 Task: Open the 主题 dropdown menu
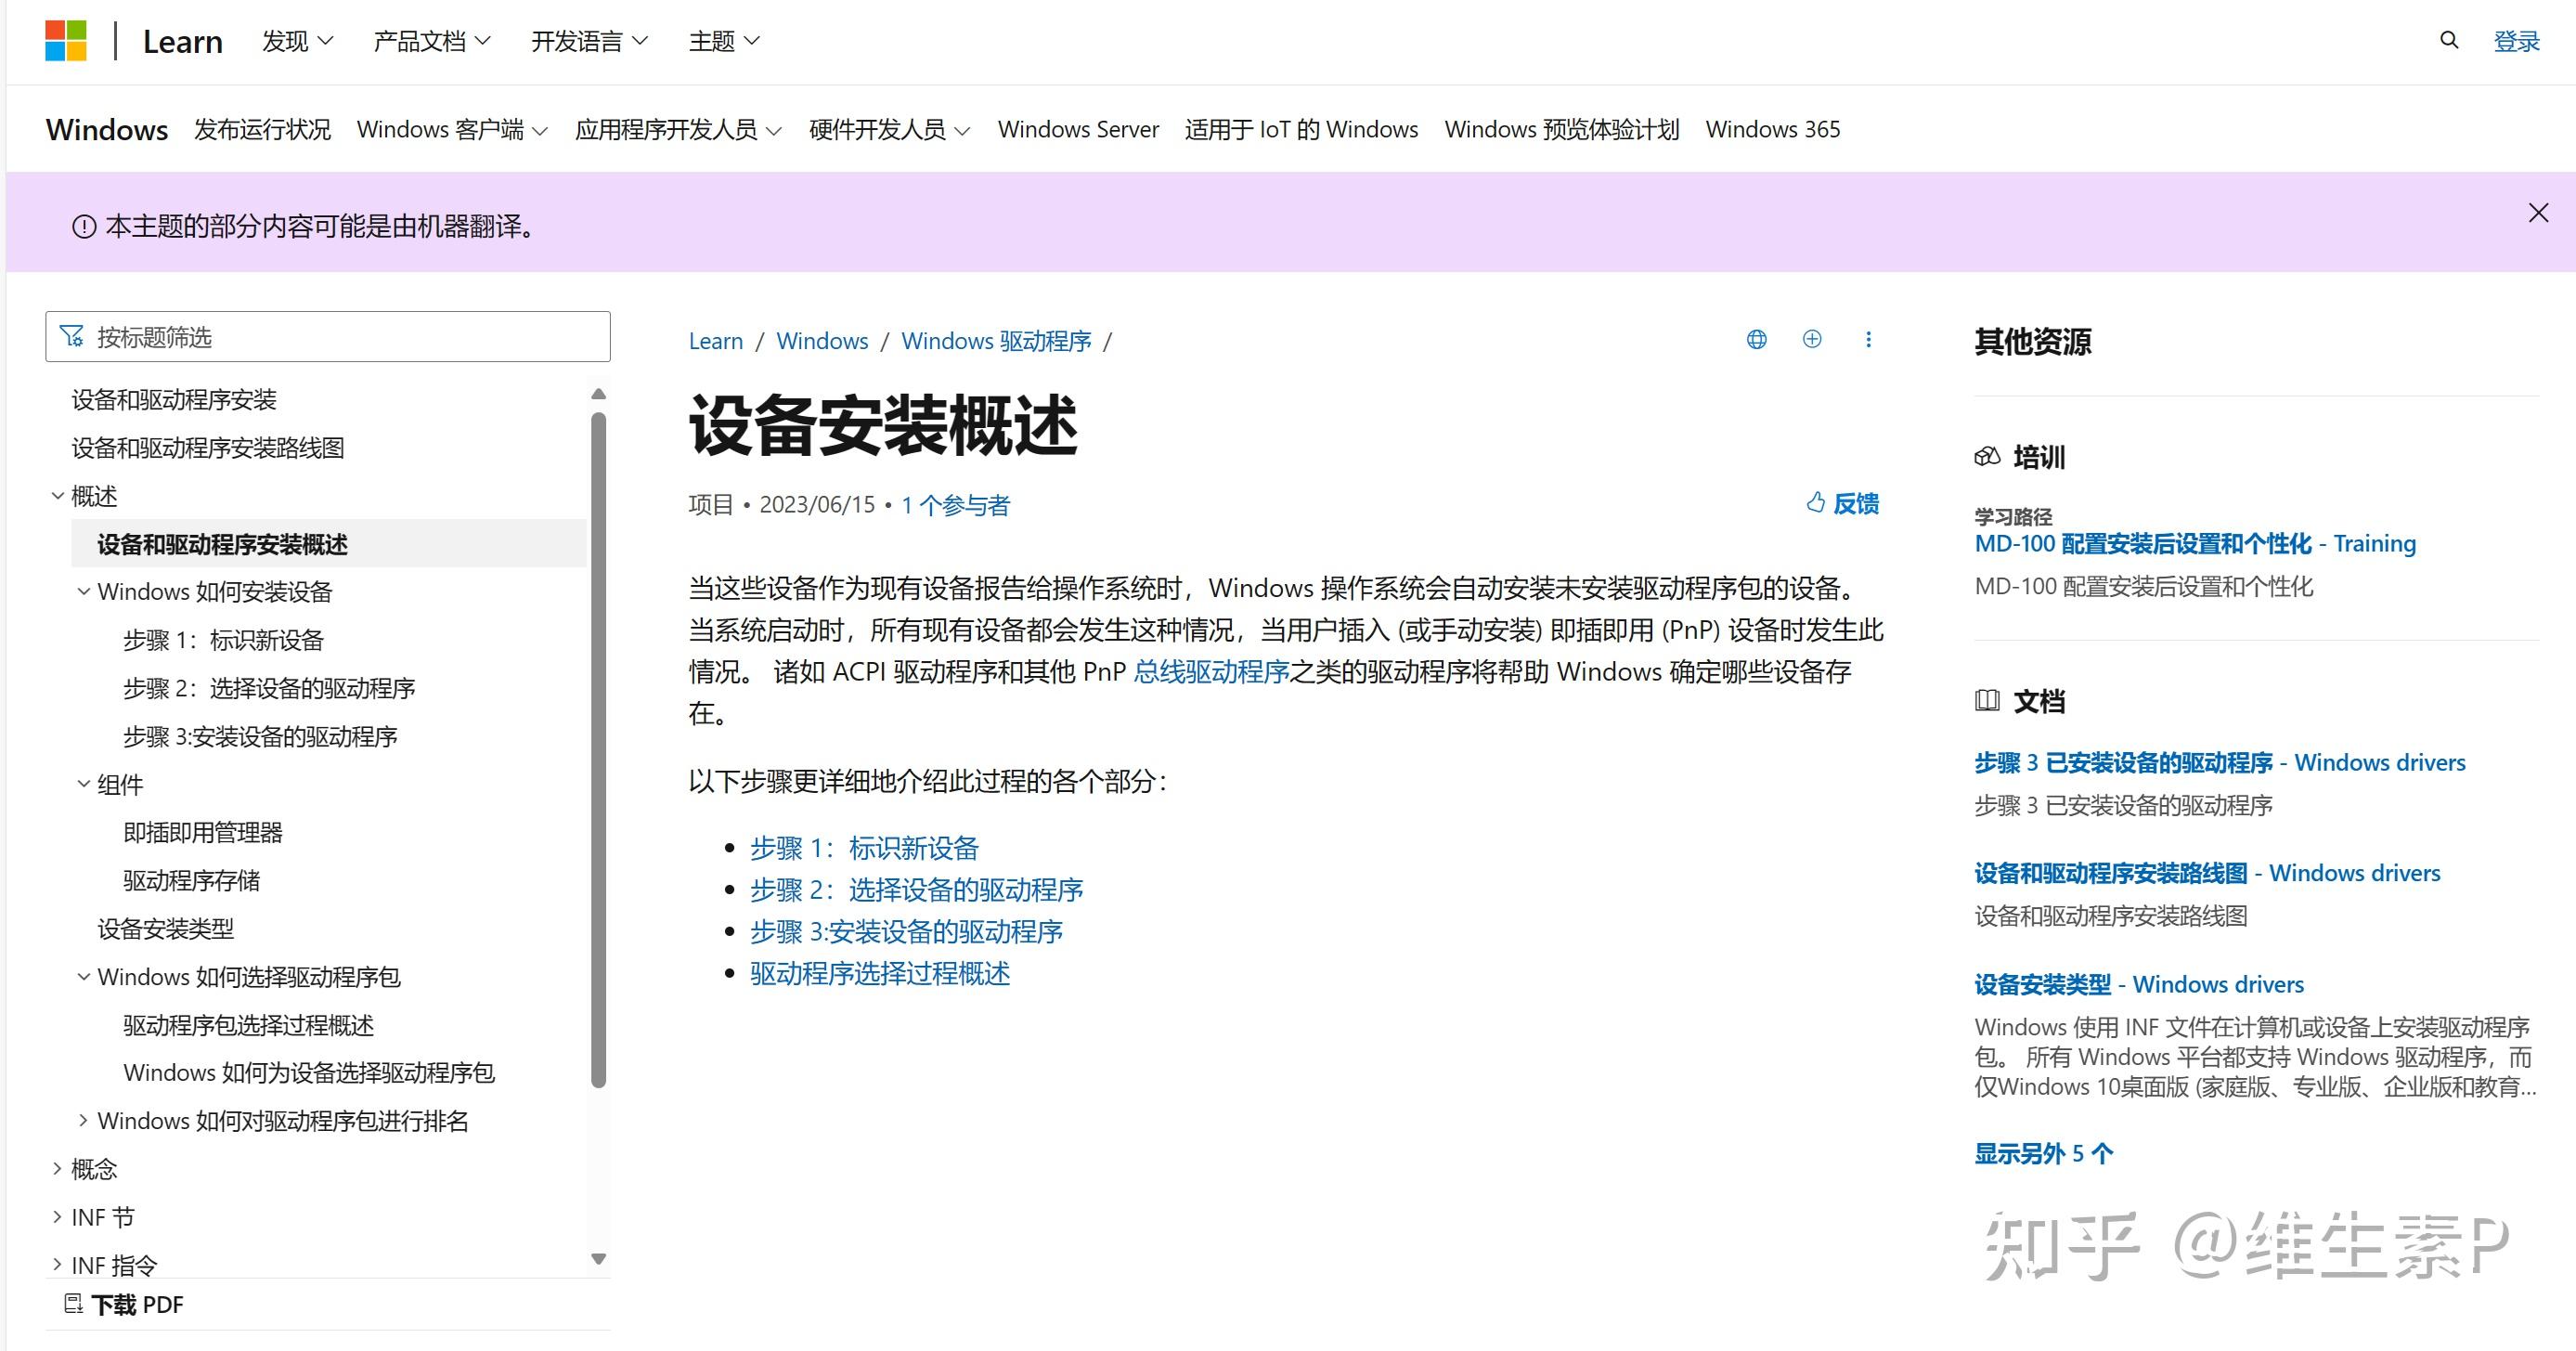coord(725,41)
